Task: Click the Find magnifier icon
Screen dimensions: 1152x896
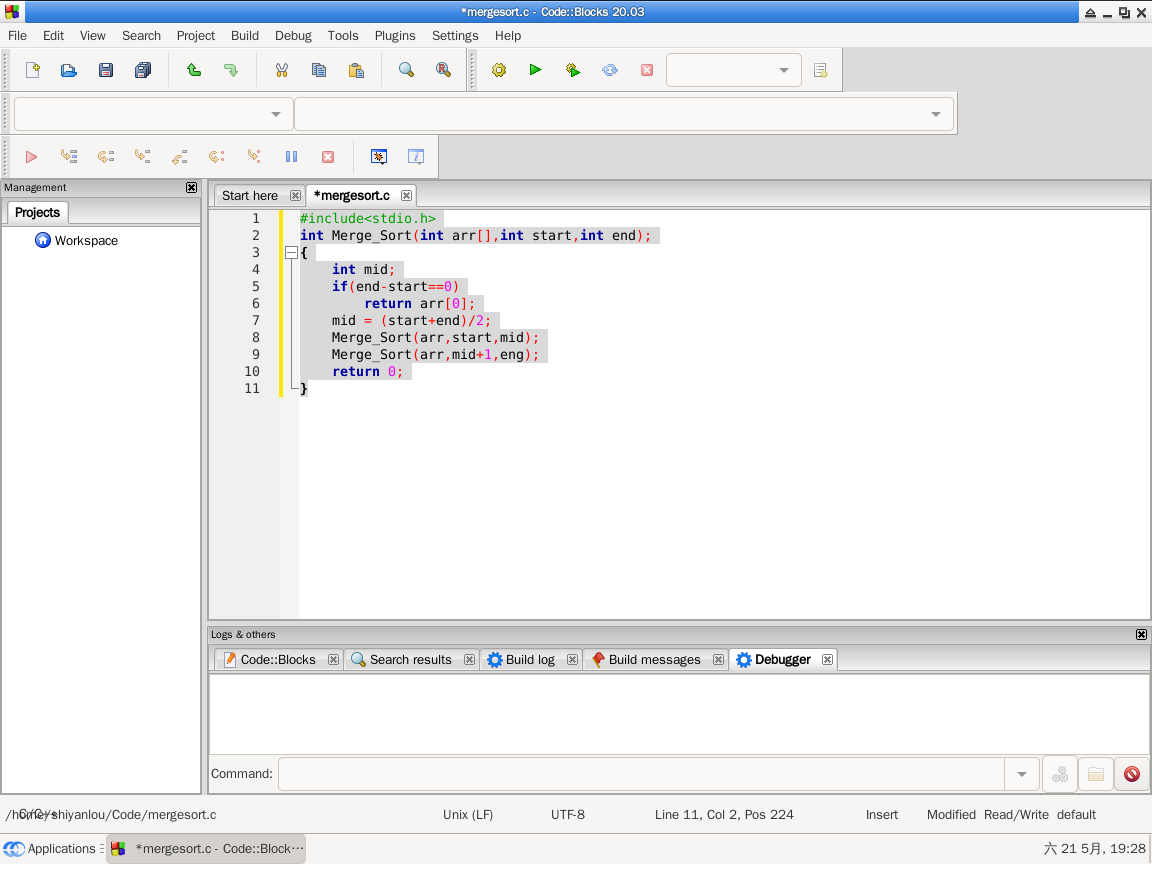Action: point(406,70)
